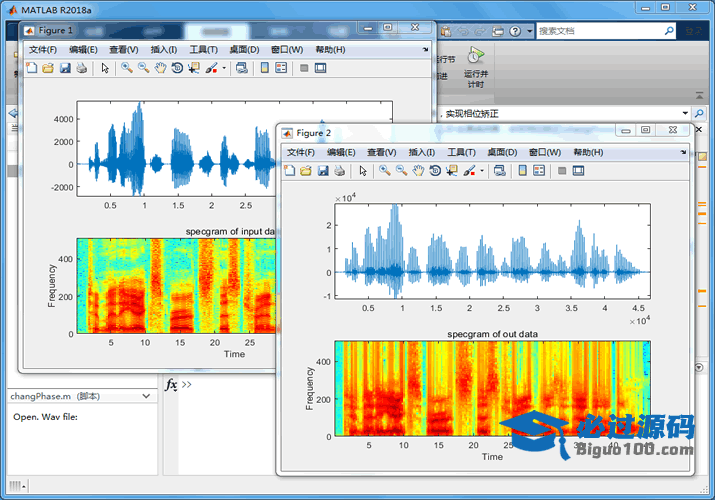Activate Zoom In tool in Figure 2
Viewport: 715px width, 500px height.
385,170
